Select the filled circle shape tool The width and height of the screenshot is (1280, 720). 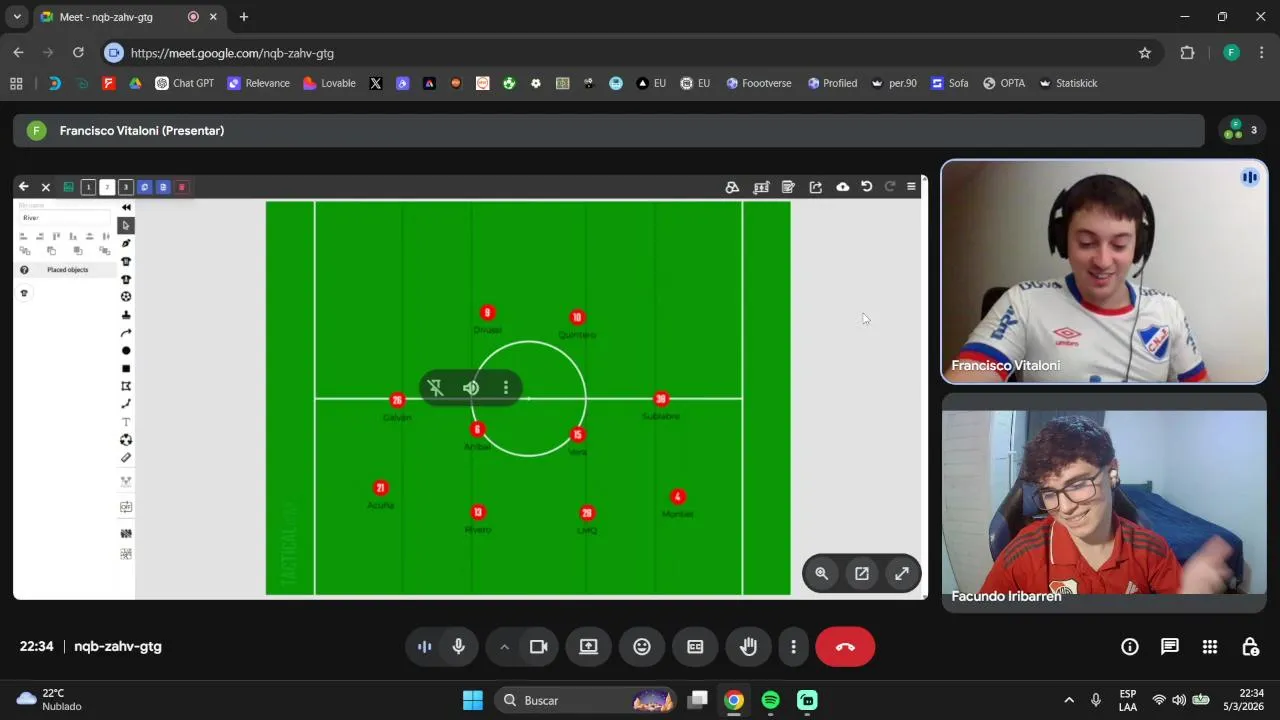tap(126, 351)
